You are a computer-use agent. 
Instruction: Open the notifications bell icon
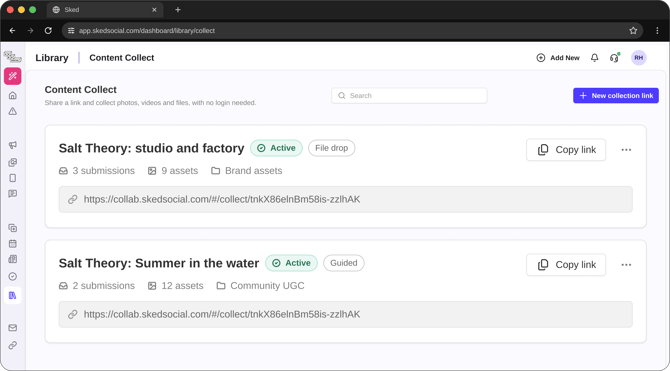click(594, 58)
